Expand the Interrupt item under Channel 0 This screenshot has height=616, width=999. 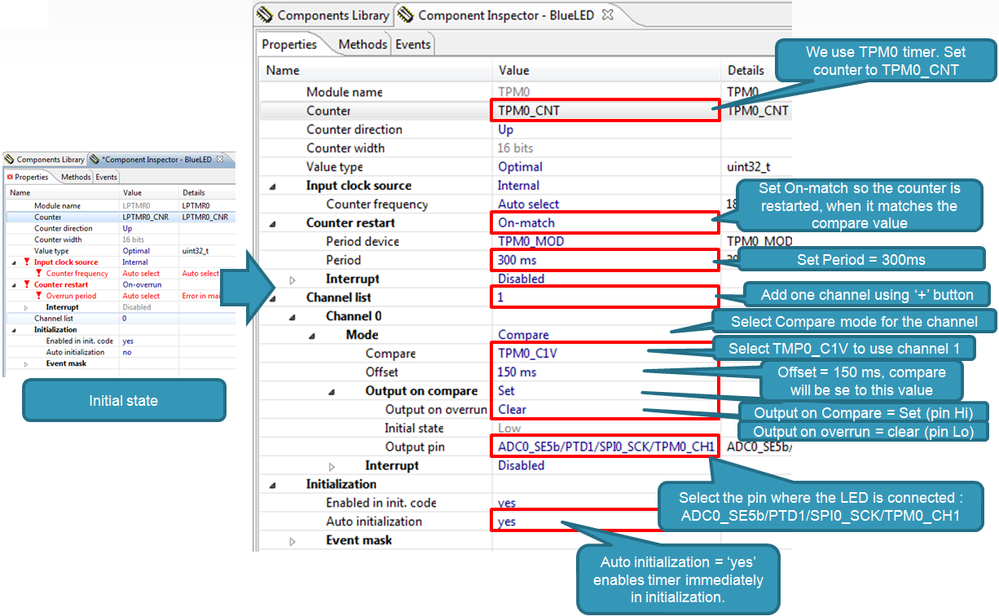point(332,466)
